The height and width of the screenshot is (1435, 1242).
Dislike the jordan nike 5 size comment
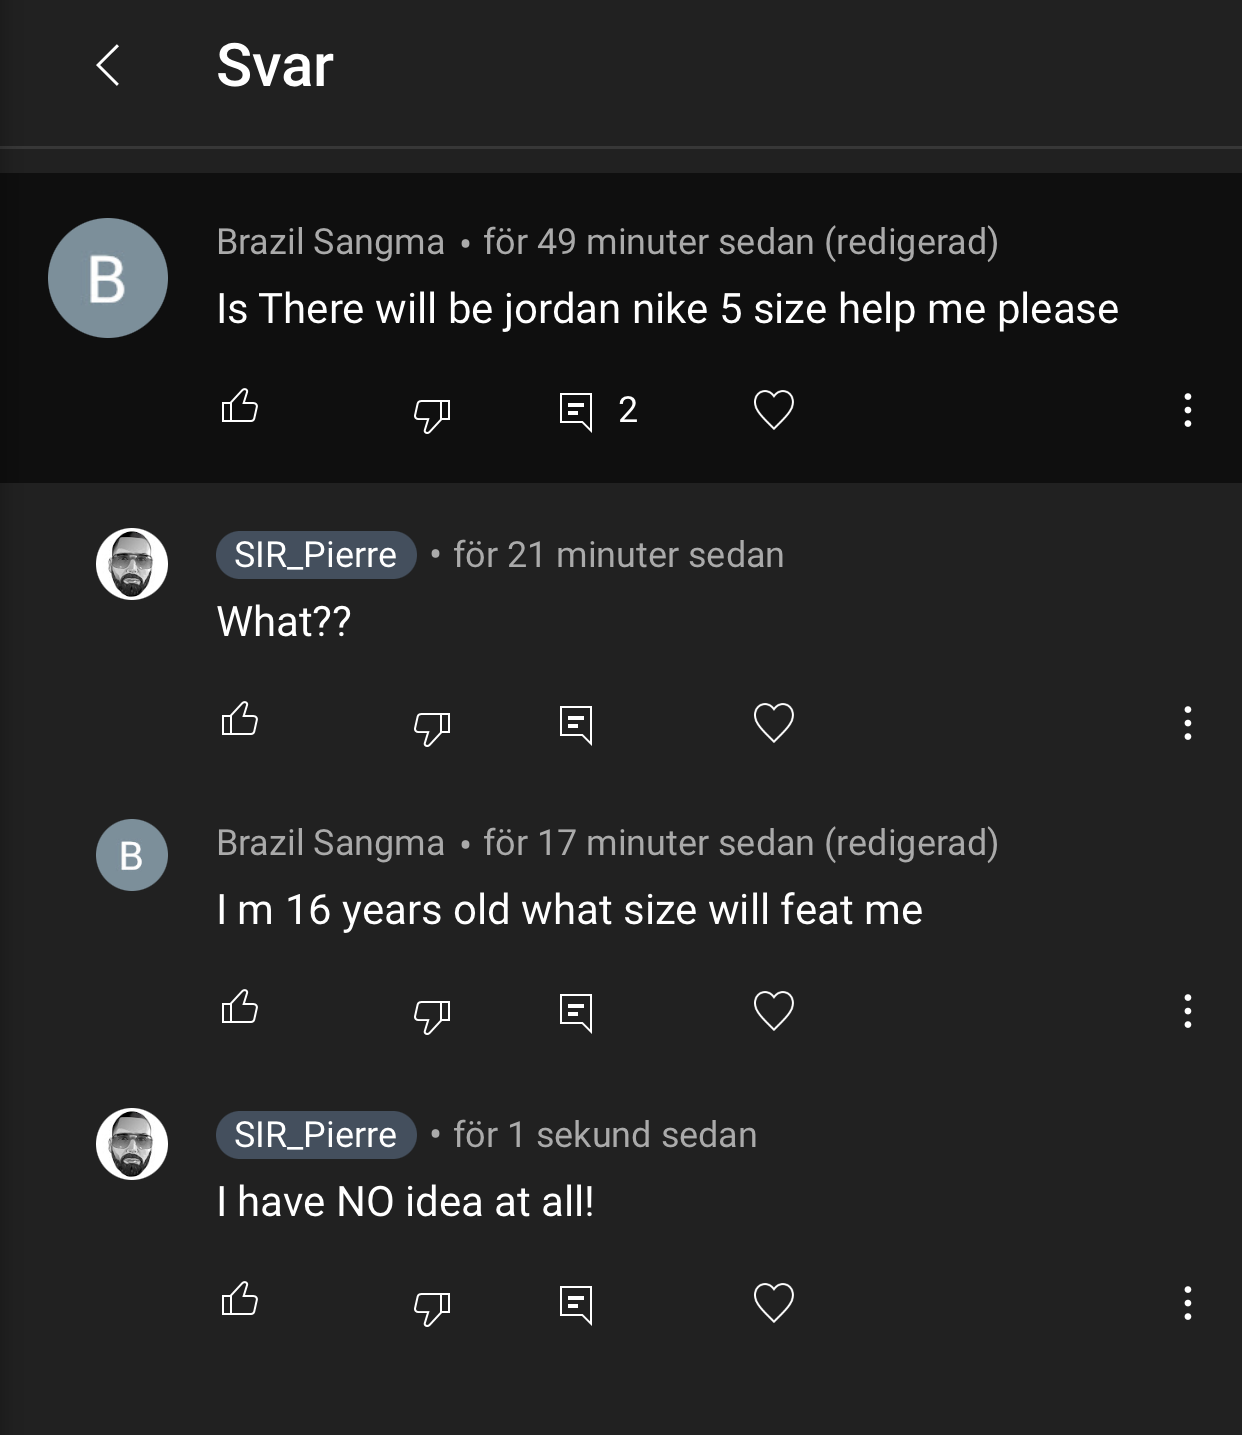[432, 413]
